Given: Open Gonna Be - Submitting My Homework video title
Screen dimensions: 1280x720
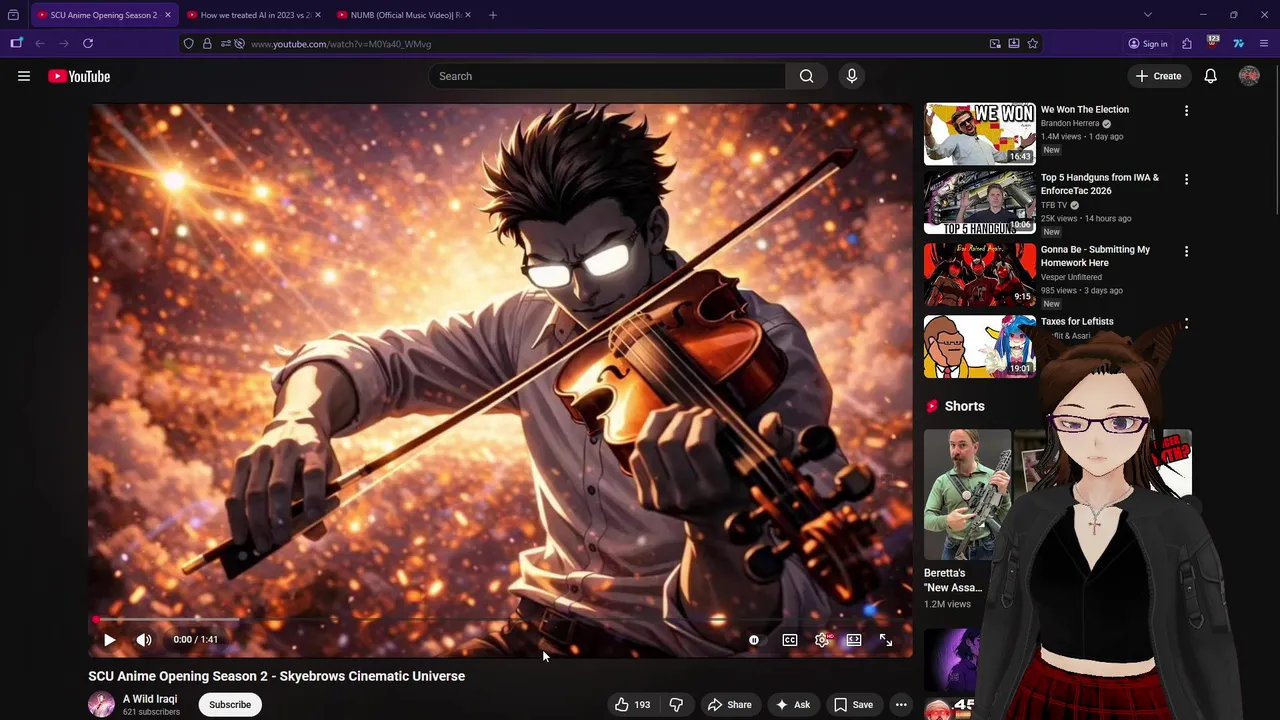Looking at the screenshot, I should tap(1095, 256).
